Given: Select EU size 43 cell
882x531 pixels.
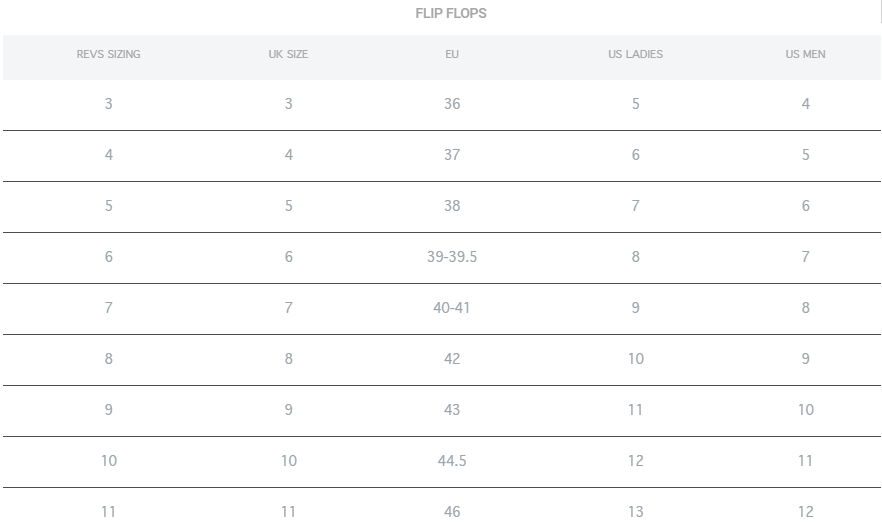Looking at the screenshot, I should pyautogui.click(x=452, y=410).
